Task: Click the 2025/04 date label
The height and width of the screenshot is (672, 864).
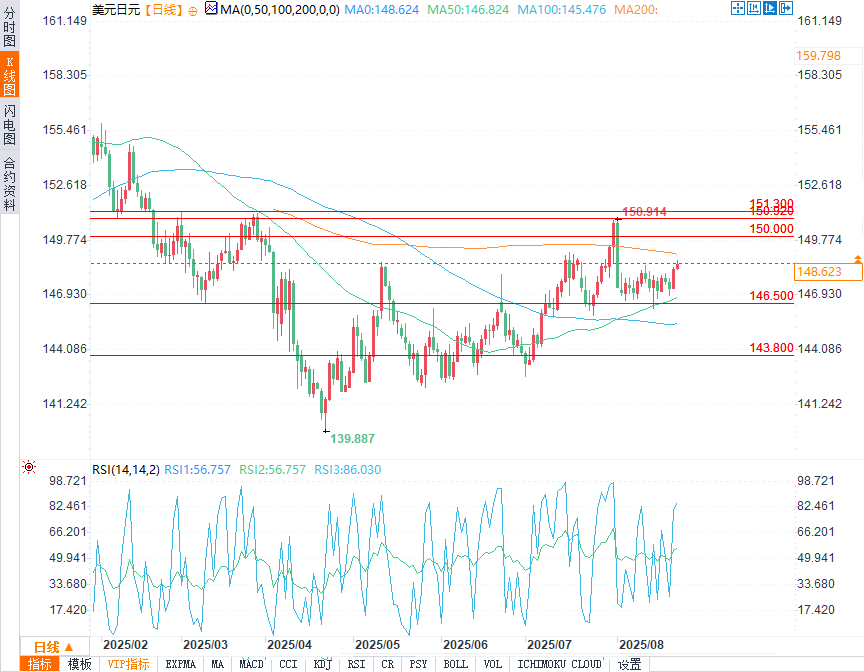Action: tap(289, 644)
